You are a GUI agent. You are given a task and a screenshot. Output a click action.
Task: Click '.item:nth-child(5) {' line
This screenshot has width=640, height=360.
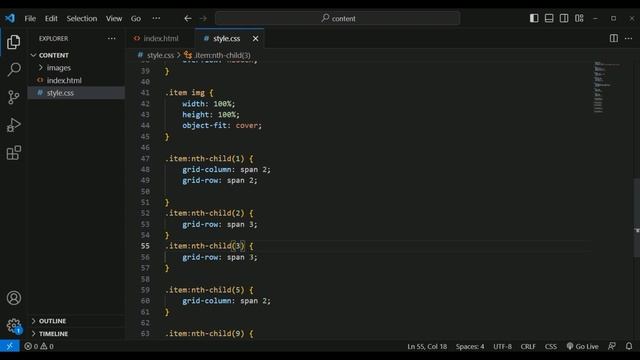pyautogui.click(x=209, y=290)
